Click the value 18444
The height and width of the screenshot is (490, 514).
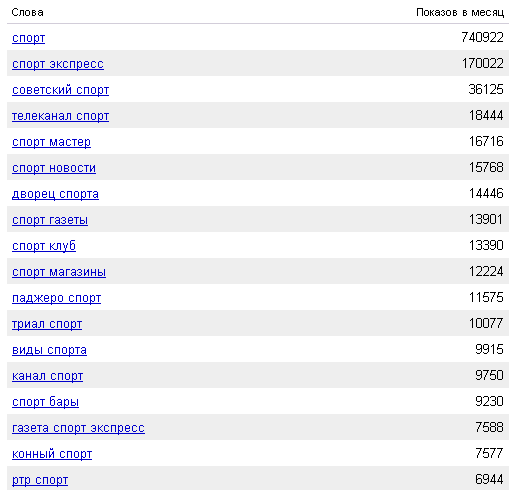[486, 115]
